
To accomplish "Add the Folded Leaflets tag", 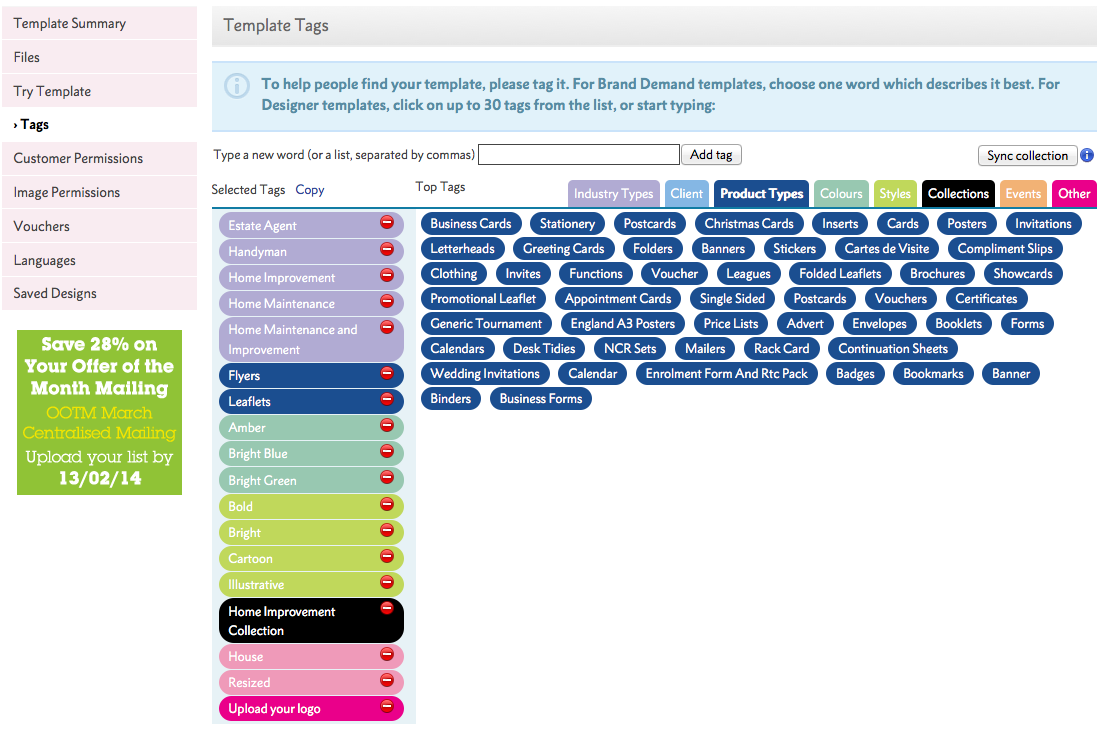I will click(x=840, y=274).
